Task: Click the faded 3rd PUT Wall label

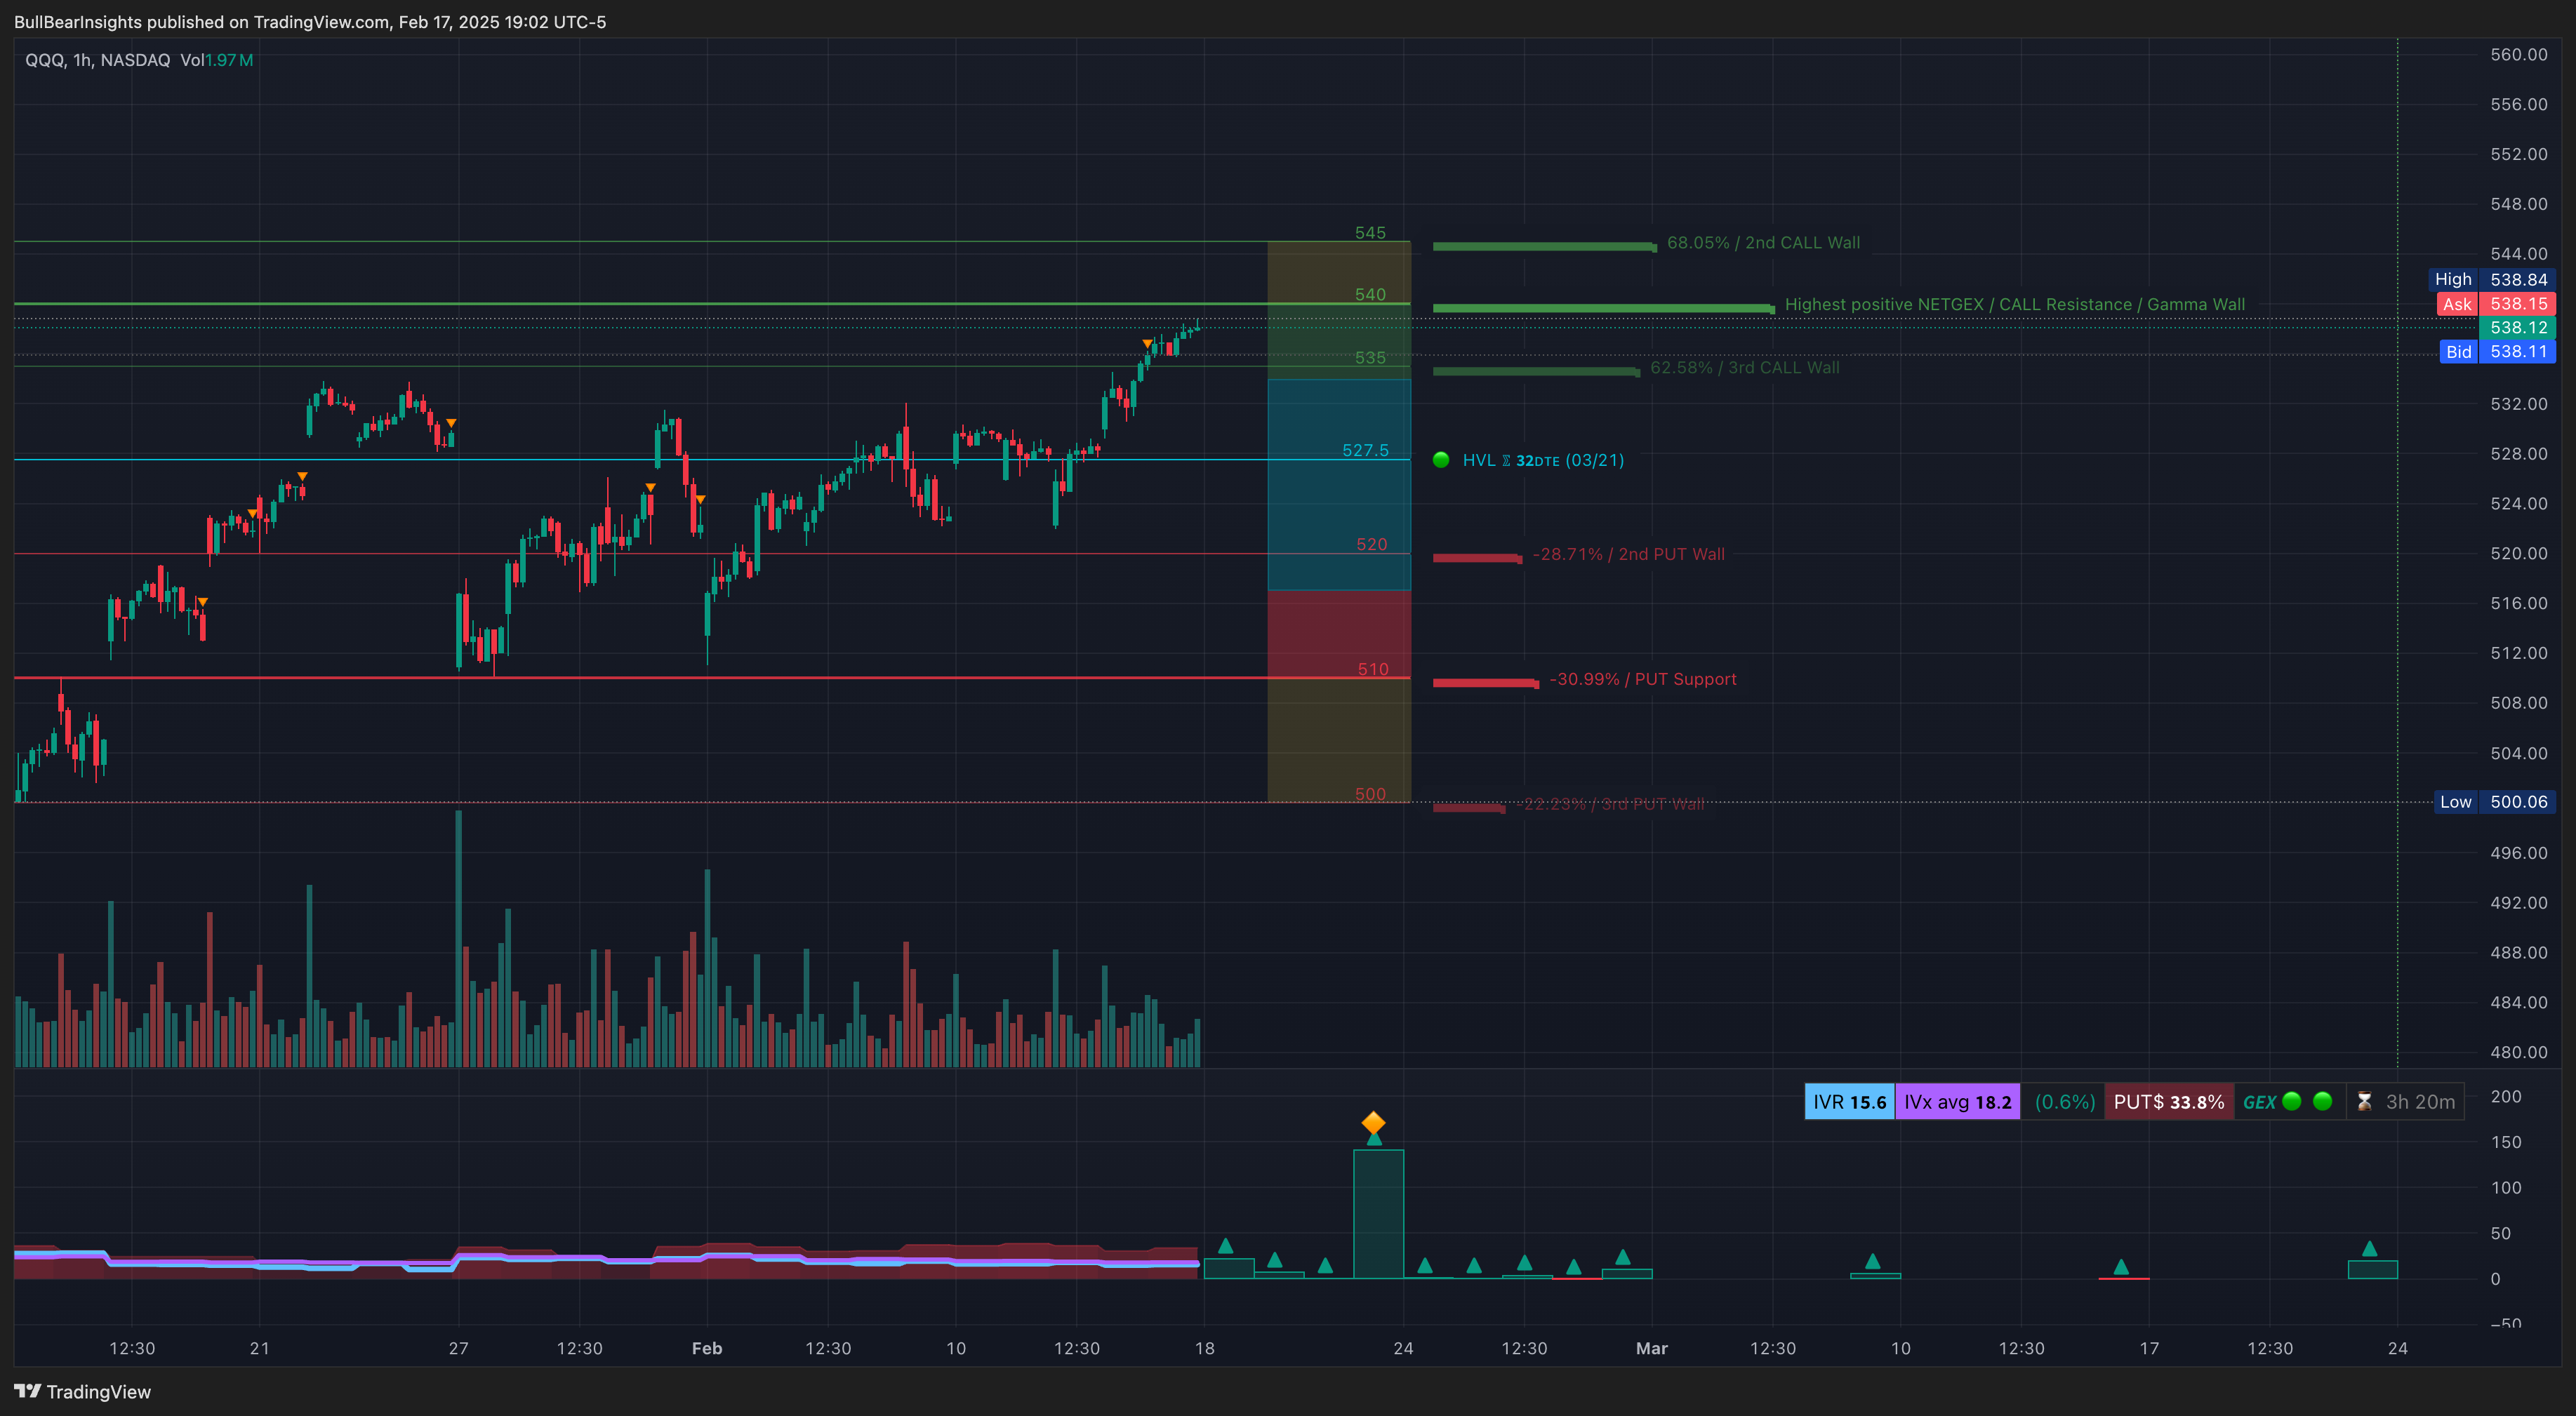Action: click(x=1610, y=804)
